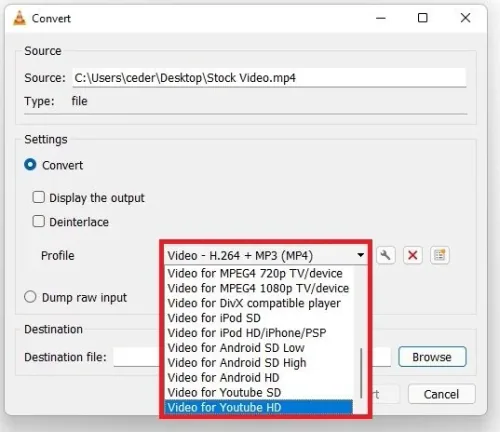Choose Video for Android HD profile
Viewport: 500px width, 432px height.
coord(259,377)
